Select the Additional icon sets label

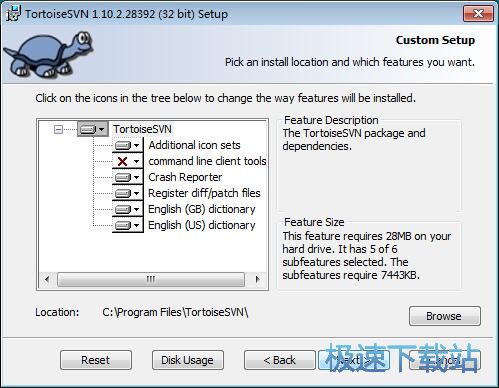point(194,145)
